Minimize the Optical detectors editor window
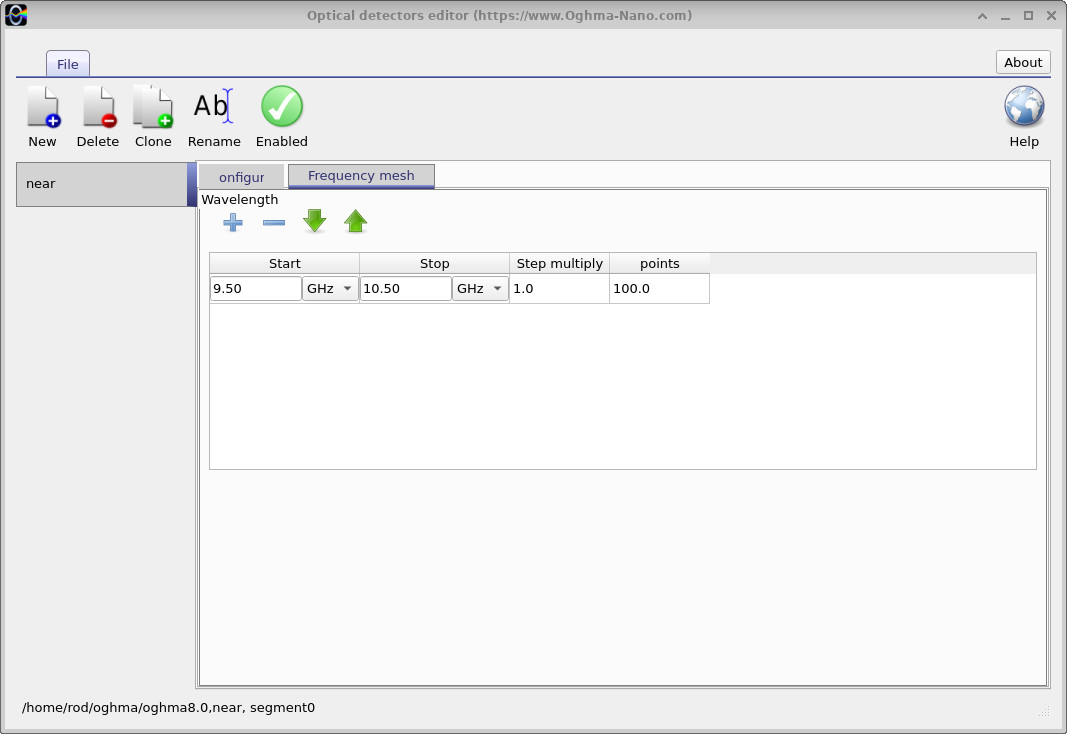This screenshot has height=734, width=1067. click(1005, 16)
